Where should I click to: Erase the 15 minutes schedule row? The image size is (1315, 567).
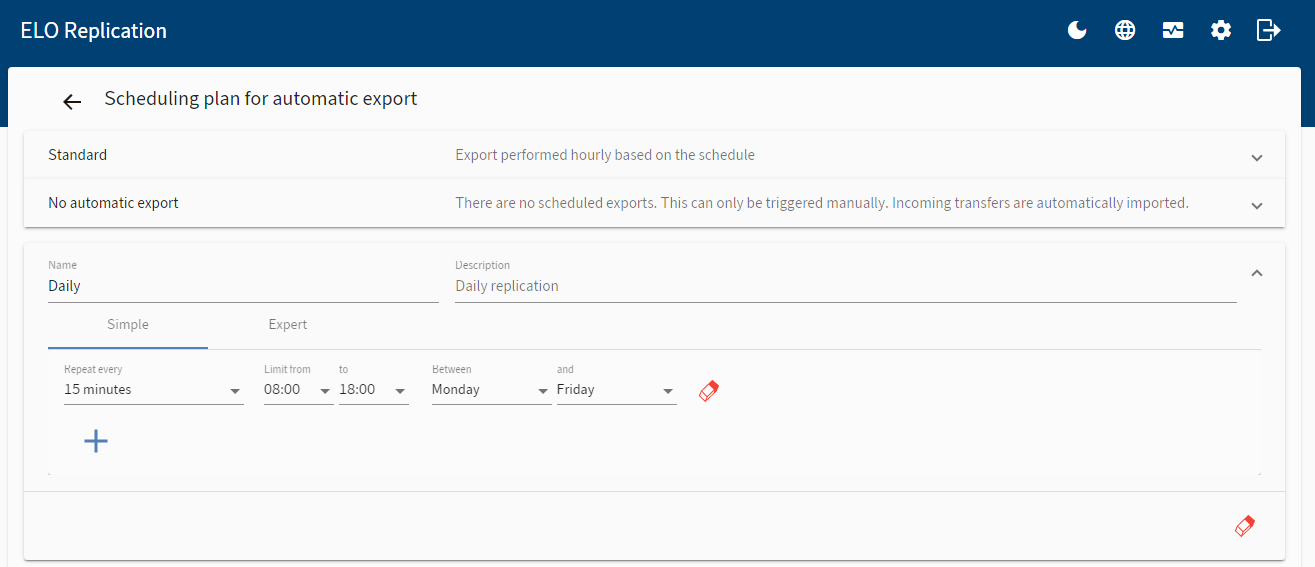[708, 390]
